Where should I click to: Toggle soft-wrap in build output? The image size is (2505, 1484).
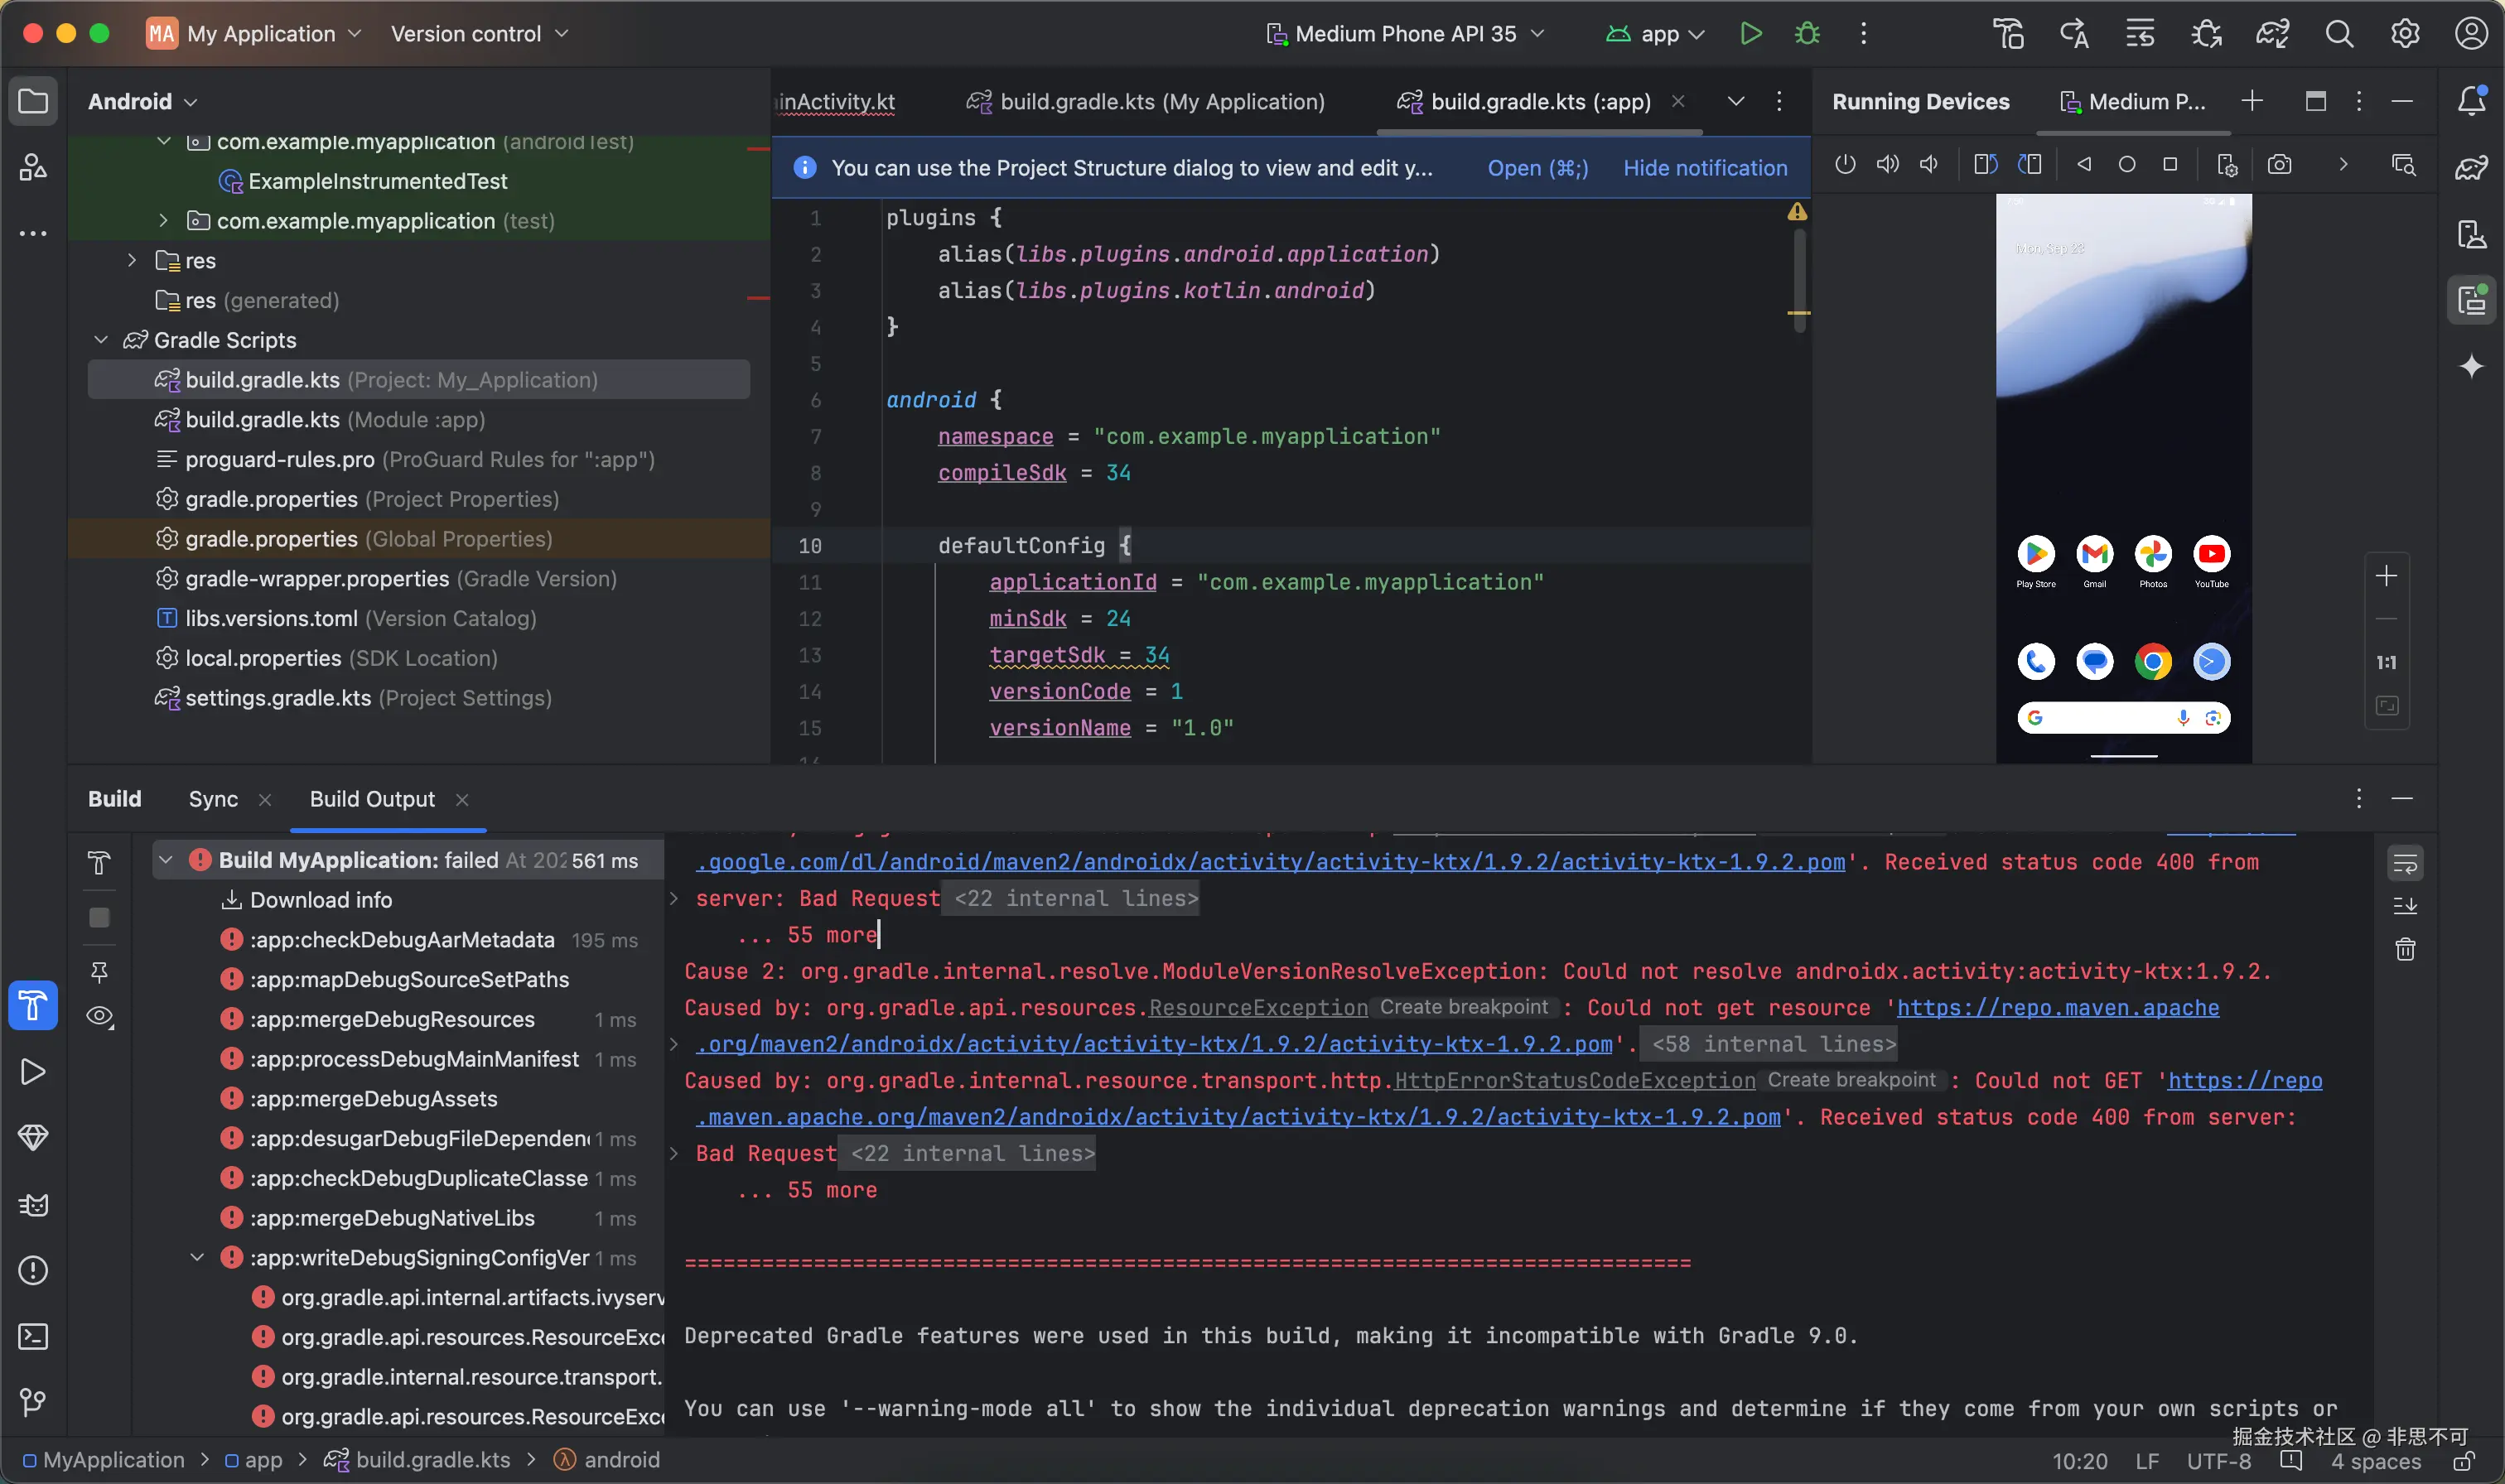[x=2405, y=863]
